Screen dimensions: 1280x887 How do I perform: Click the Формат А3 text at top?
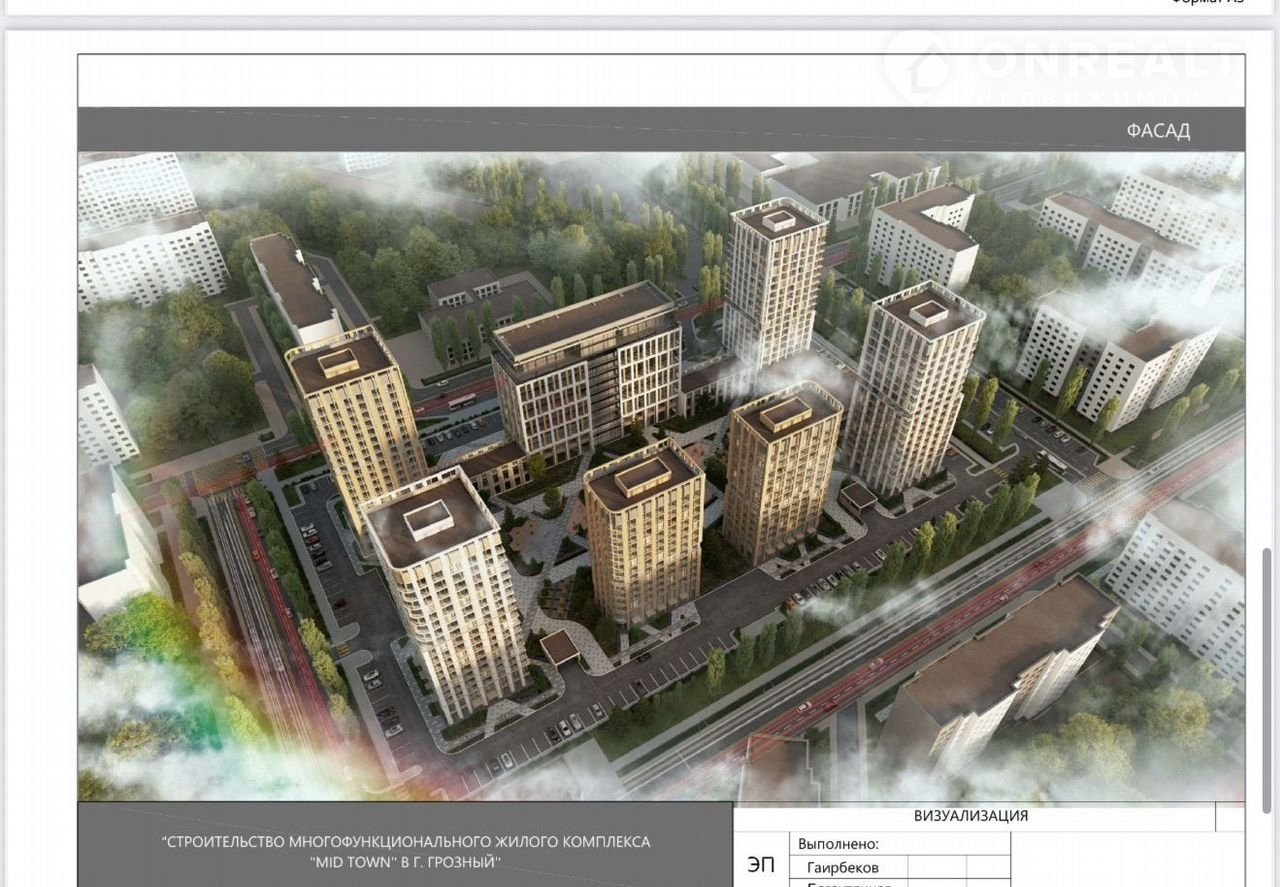(x=1207, y=3)
